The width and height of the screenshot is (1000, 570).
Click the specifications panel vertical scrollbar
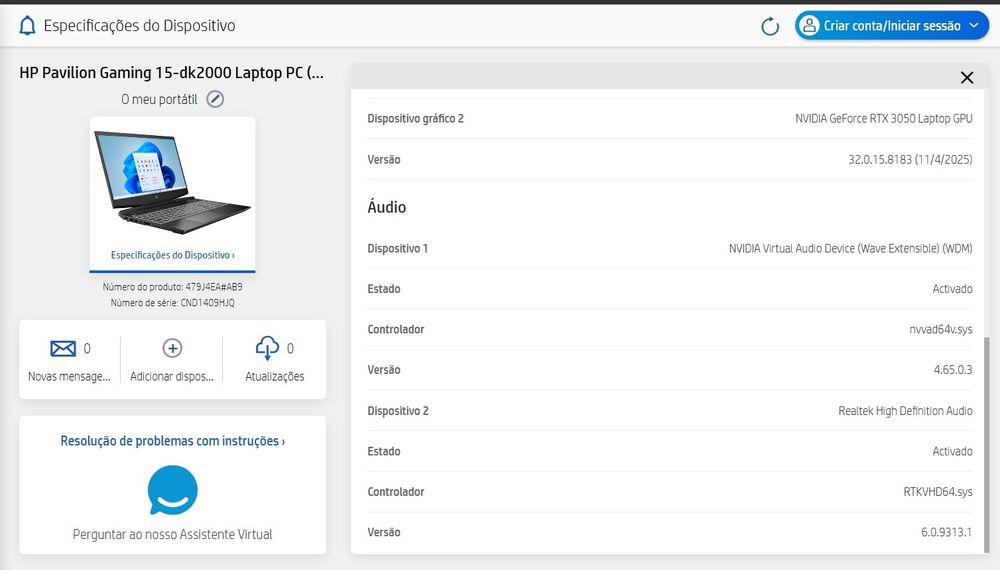988,444
